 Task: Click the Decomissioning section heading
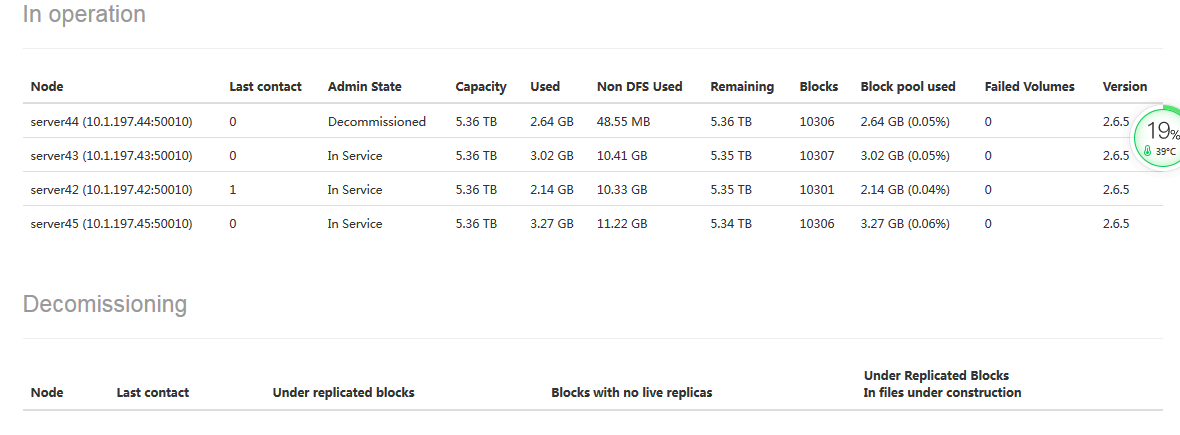tap(104, 304)
